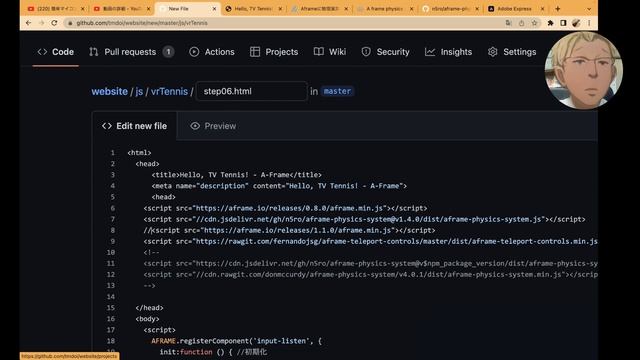Switch to the Adobe Express browser tab
Screen dimensions: 640x360
point(516,9)
